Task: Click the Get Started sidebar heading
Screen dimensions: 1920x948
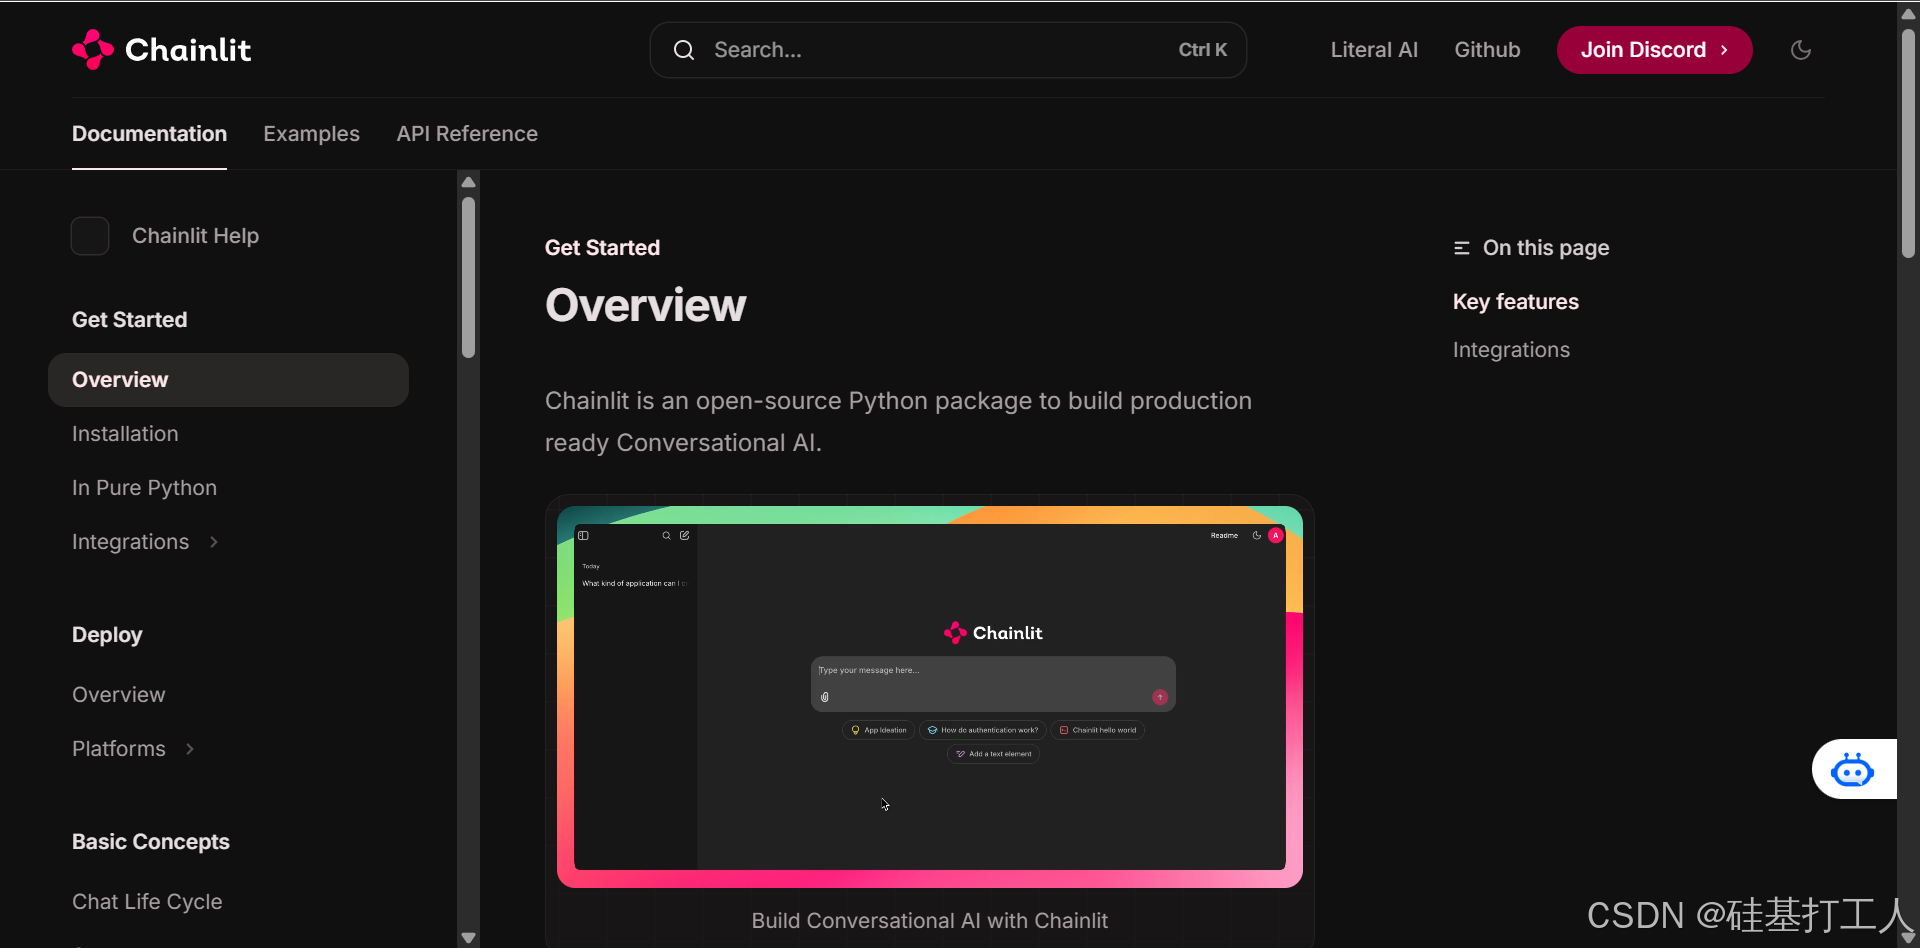Action: [129, 320]
